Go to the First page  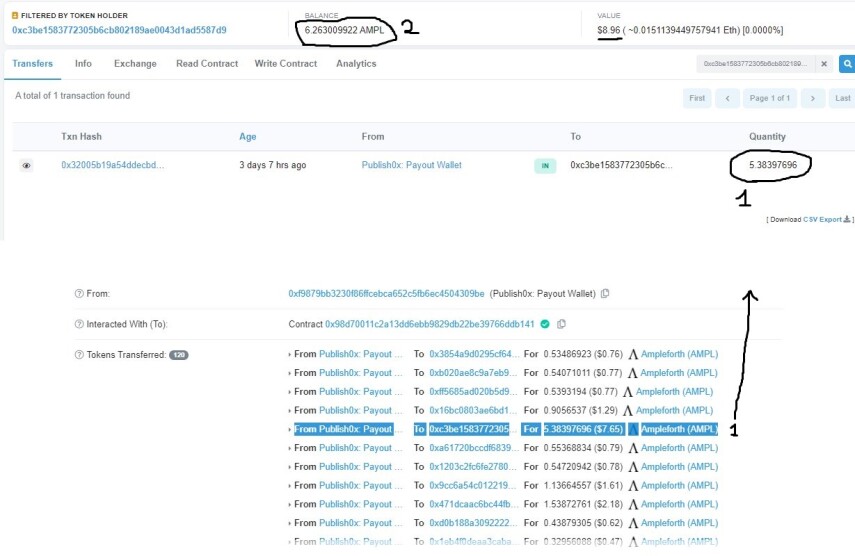coord(697,98)
